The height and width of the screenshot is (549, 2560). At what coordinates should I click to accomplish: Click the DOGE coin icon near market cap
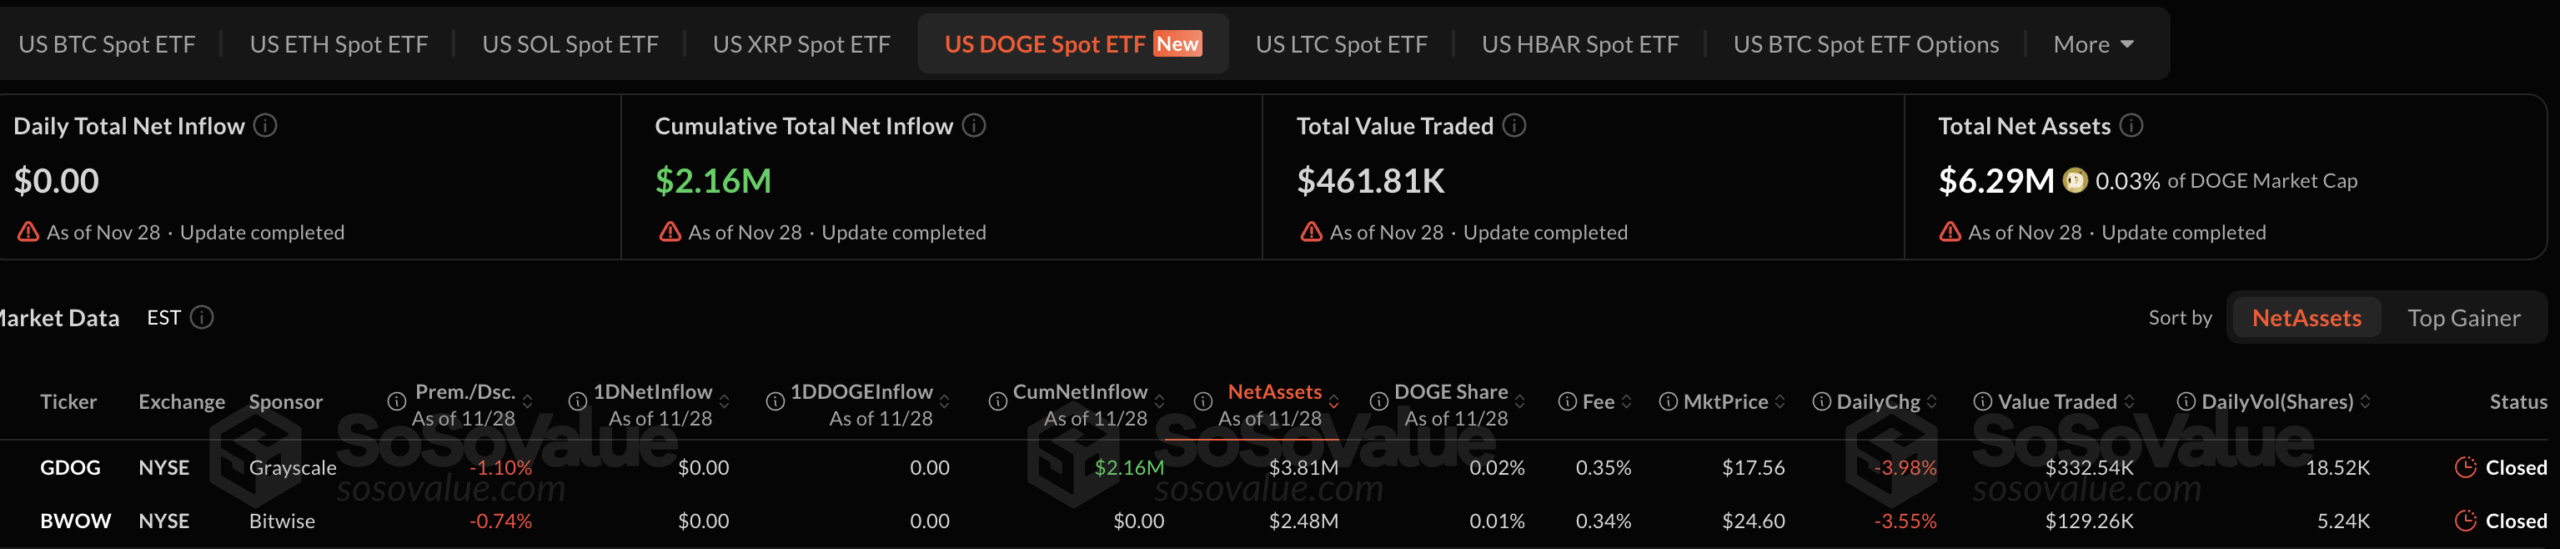pos(2075,180)
